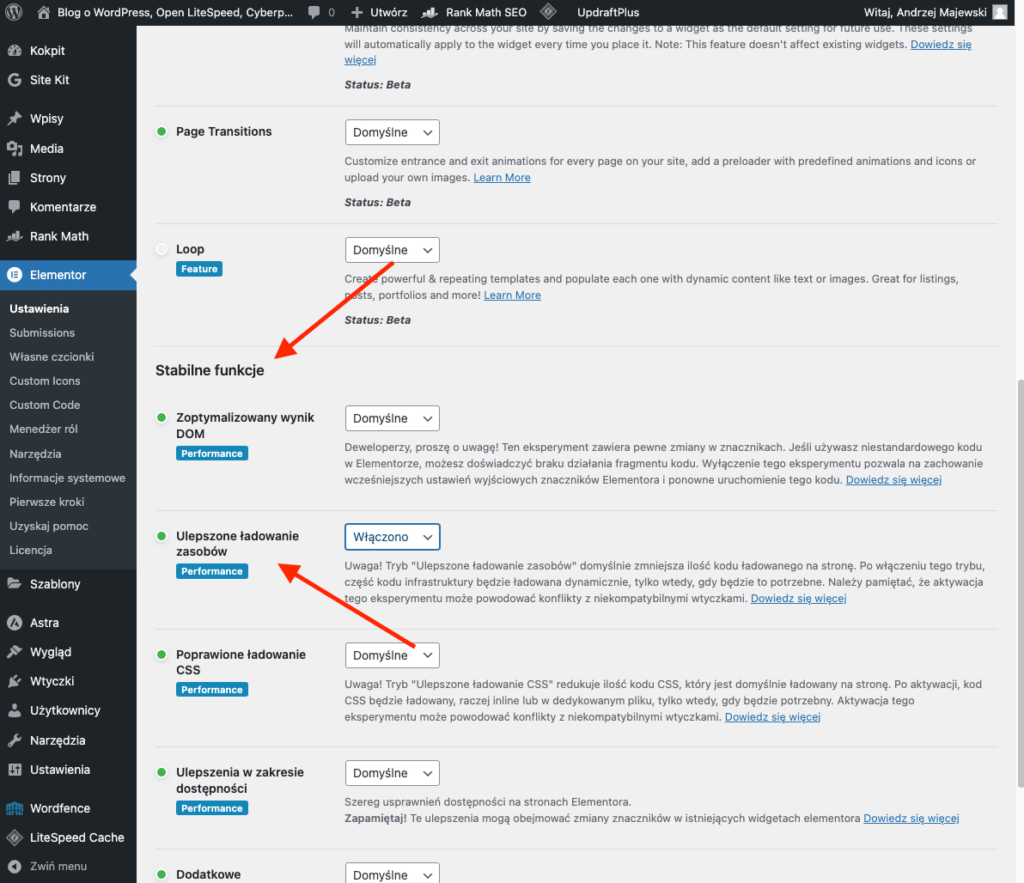Screen dimensions: 1024x883
Task: Click the page vertical scrollbar
Action: tap(1020, 582)
